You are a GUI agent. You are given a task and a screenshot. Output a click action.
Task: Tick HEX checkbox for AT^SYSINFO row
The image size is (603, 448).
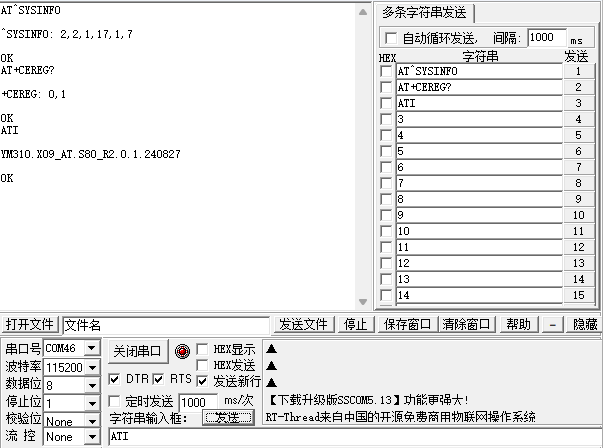pos(386,72)
